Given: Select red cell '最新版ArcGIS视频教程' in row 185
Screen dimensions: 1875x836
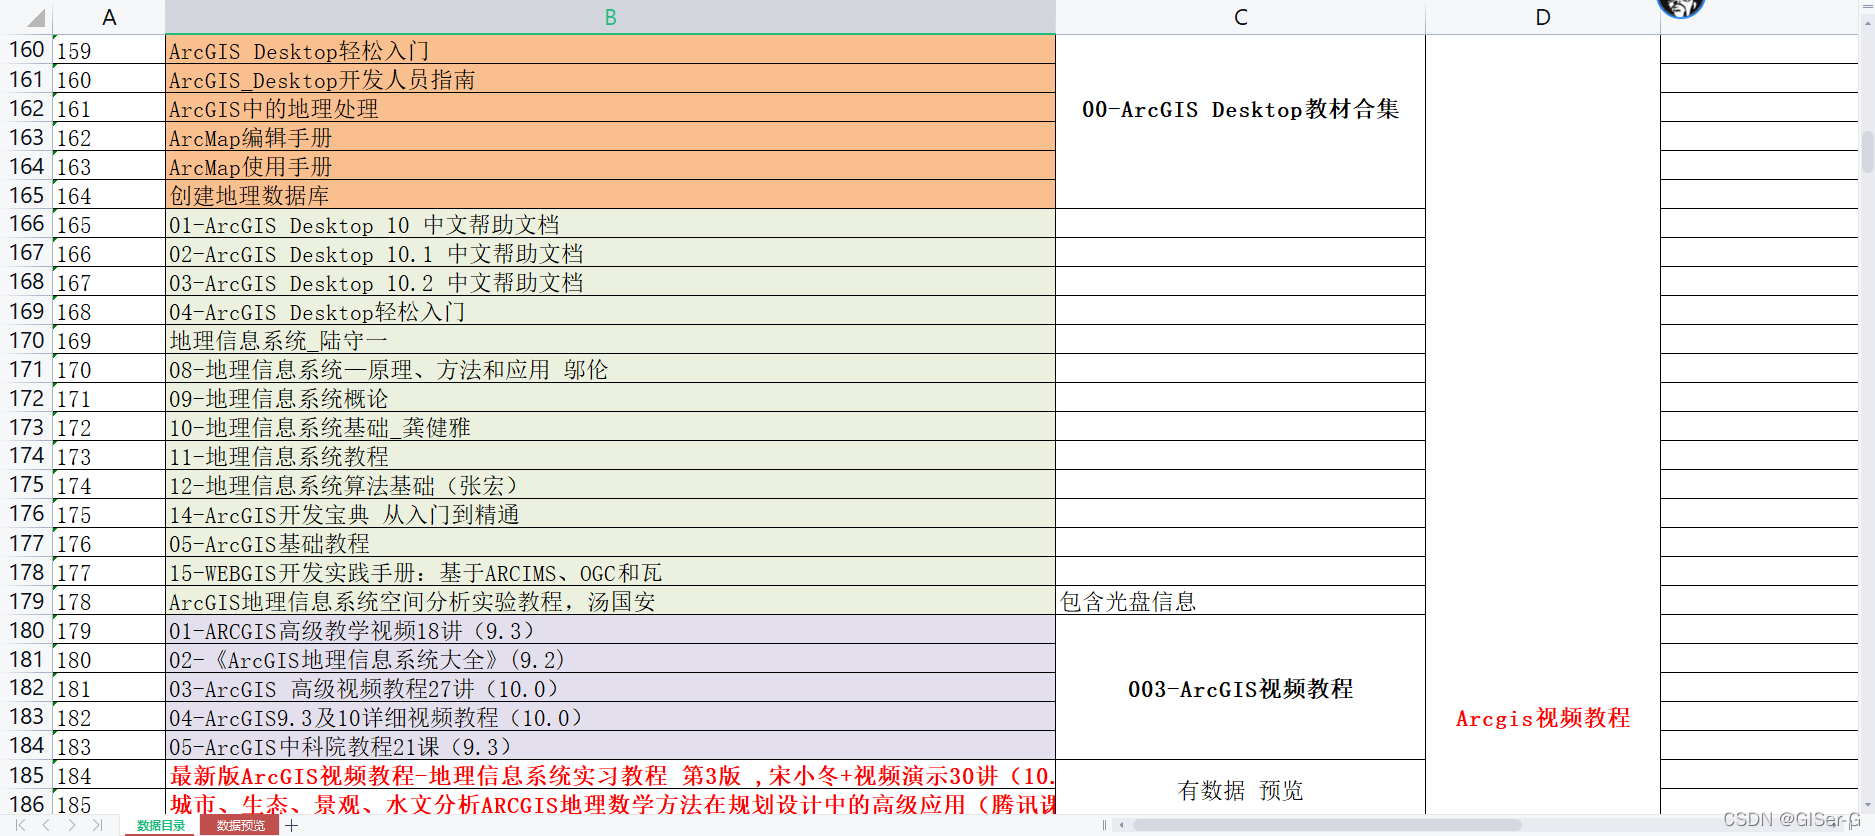Looking at the screenshot, I should [610, 775].
